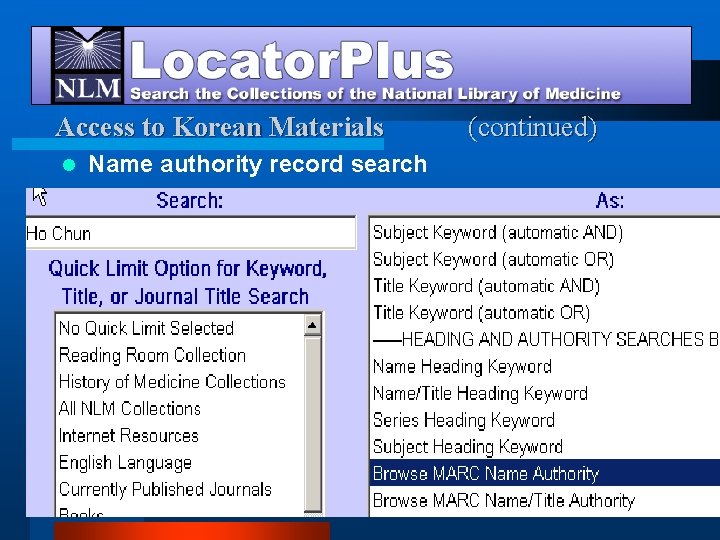Select No Quick Limit Selected
The height and width of the screenshot is (540, 720).
[180, 328]
